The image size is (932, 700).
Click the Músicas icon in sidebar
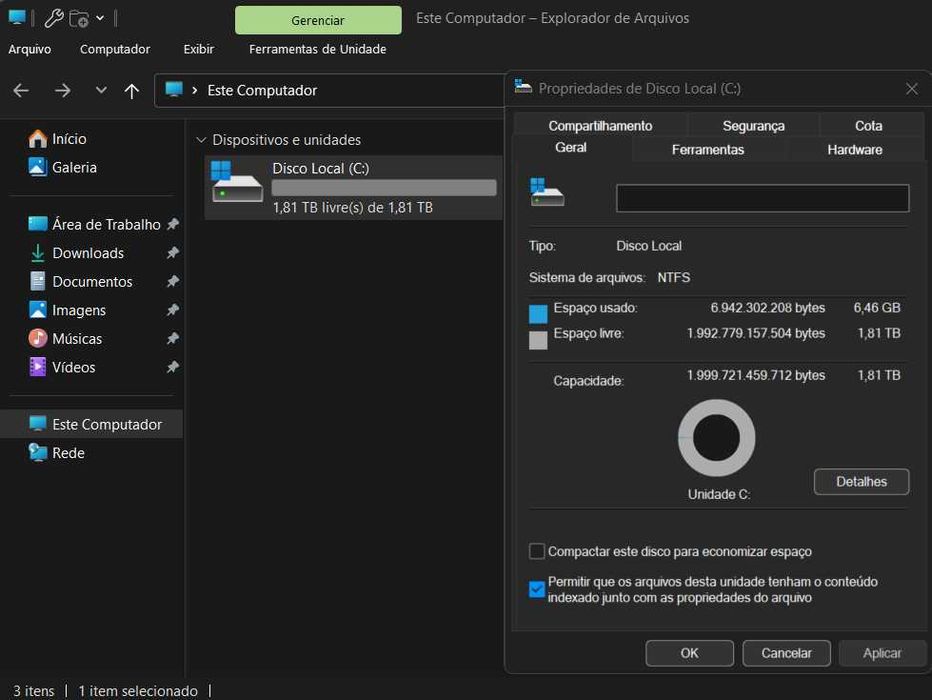37,338
